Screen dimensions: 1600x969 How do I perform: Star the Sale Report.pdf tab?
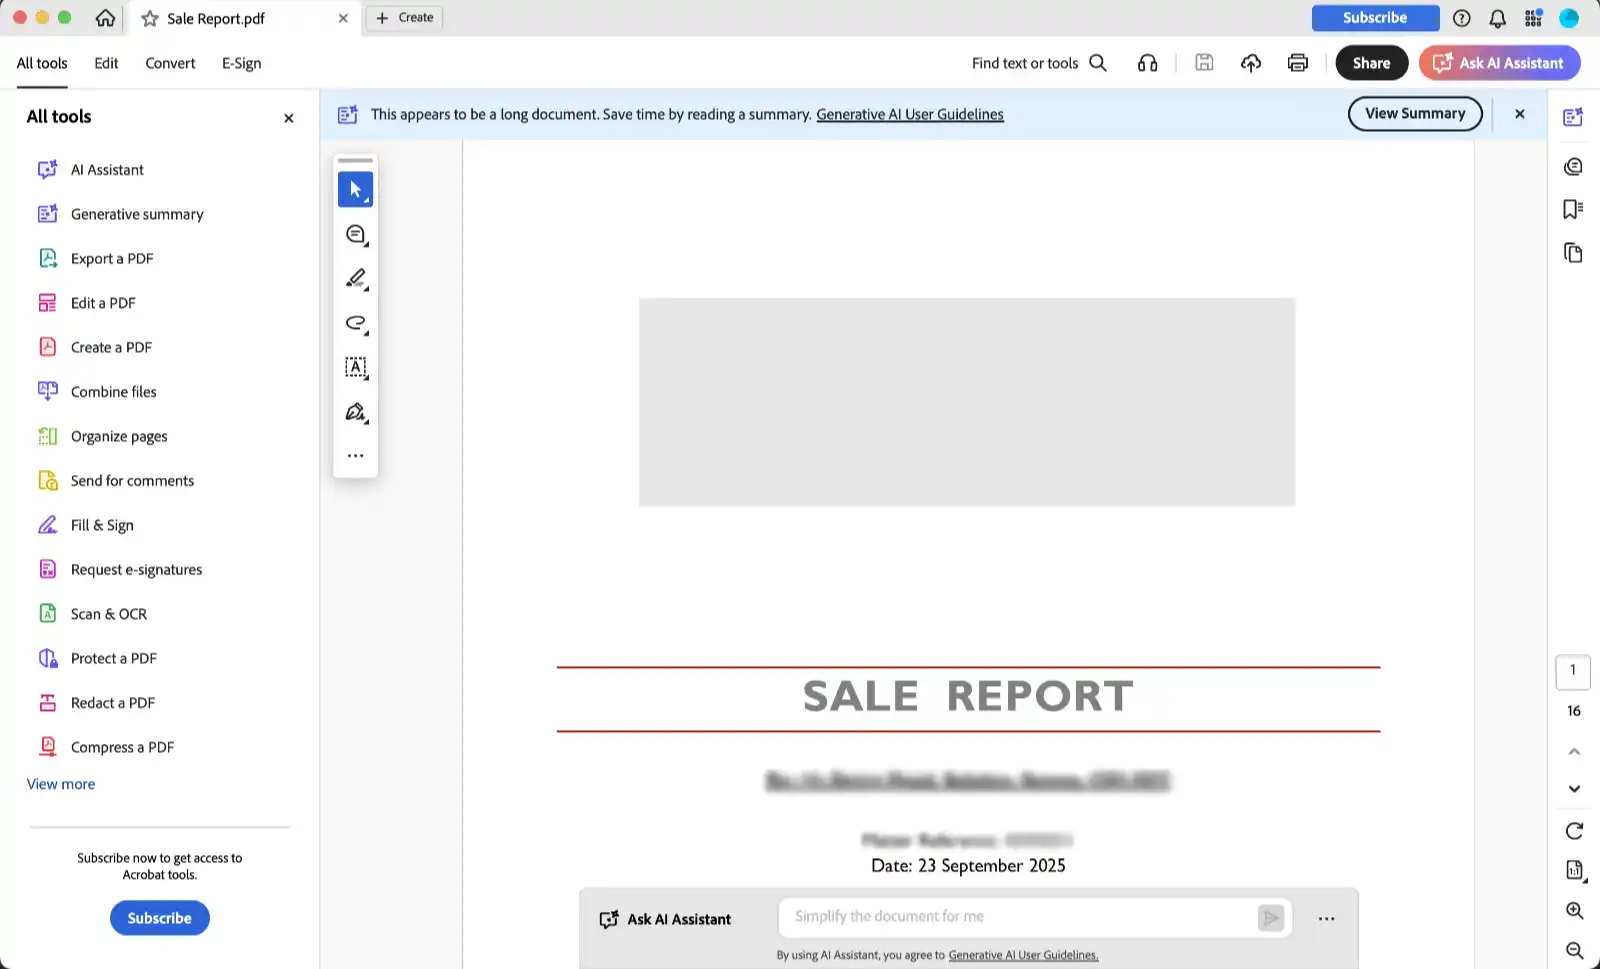150,18
